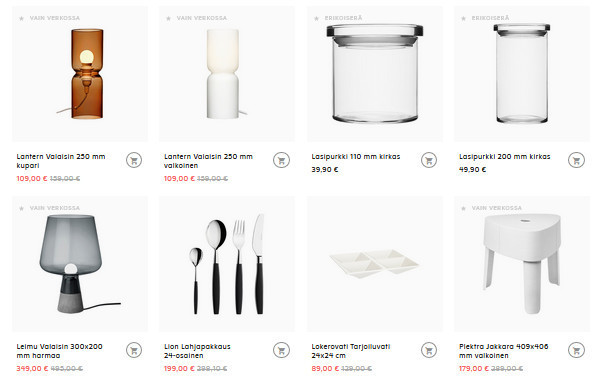The width and height of the screenshot is (601, 390).
Task: Open the Lokerovati serving dish image
Action: (374, 264)
